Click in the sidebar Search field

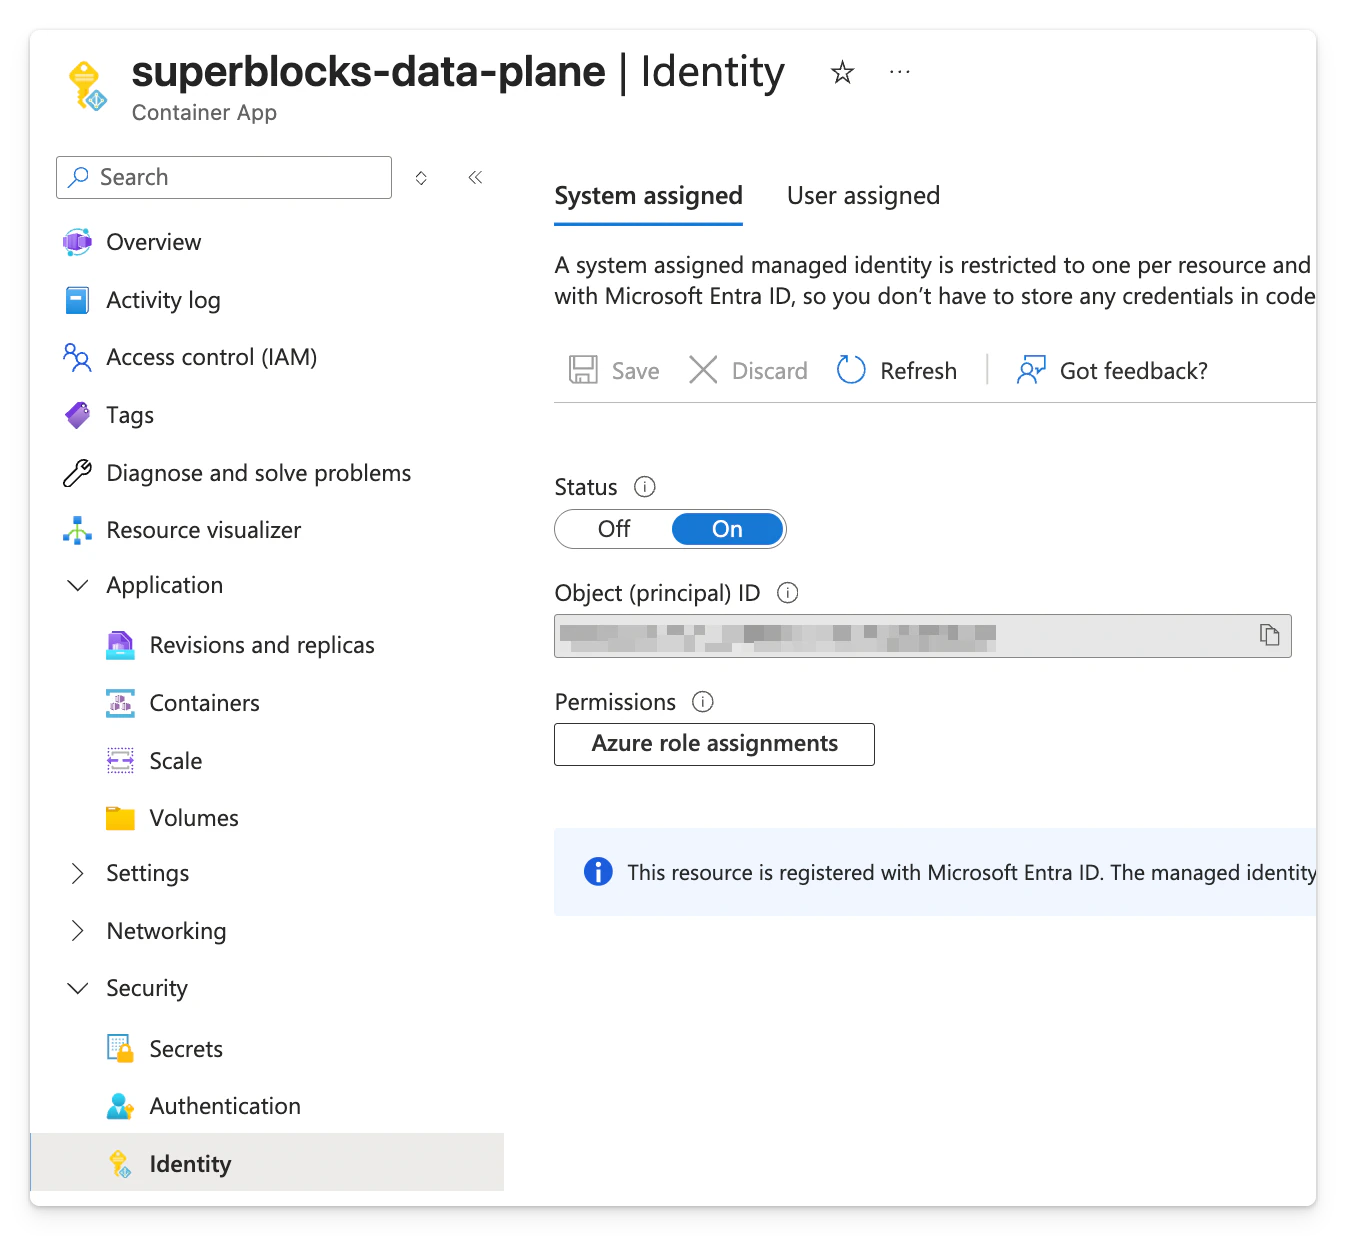224,177
